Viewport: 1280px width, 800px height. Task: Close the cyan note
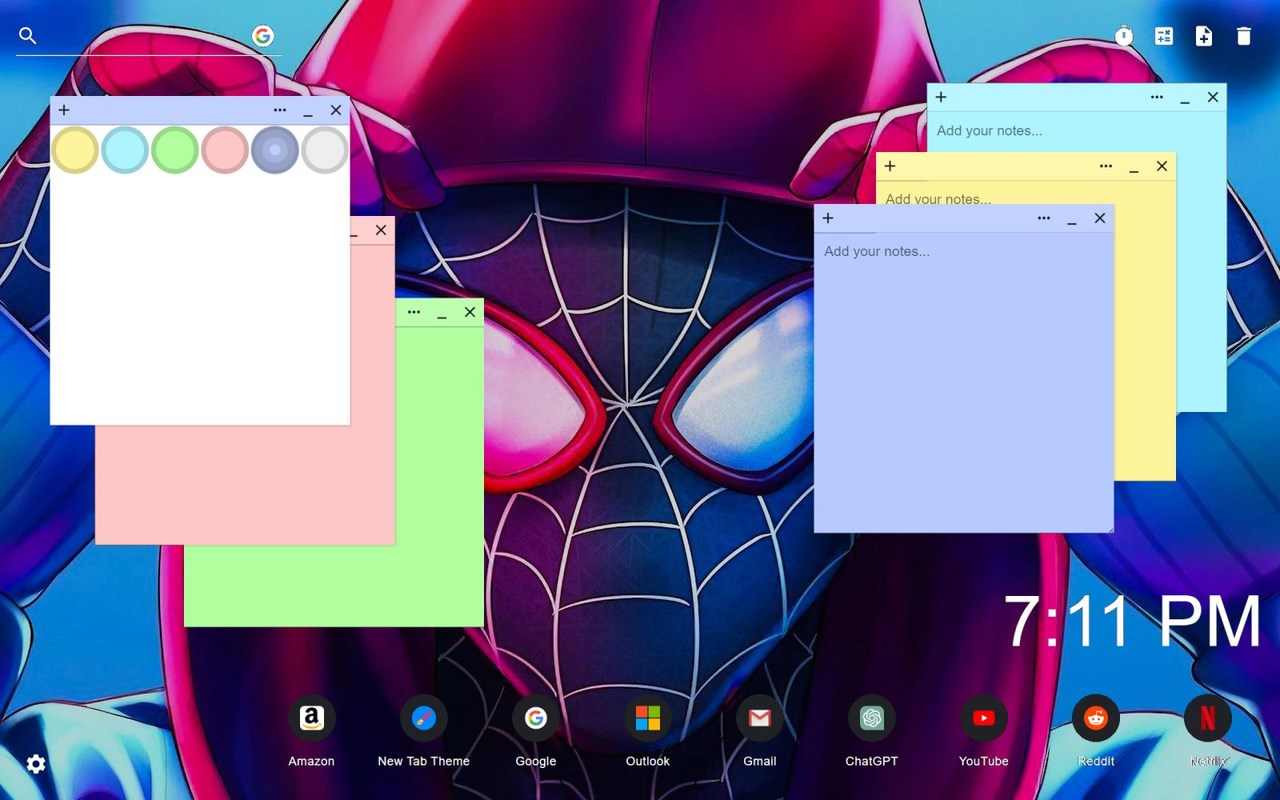tap(1213, 97)
